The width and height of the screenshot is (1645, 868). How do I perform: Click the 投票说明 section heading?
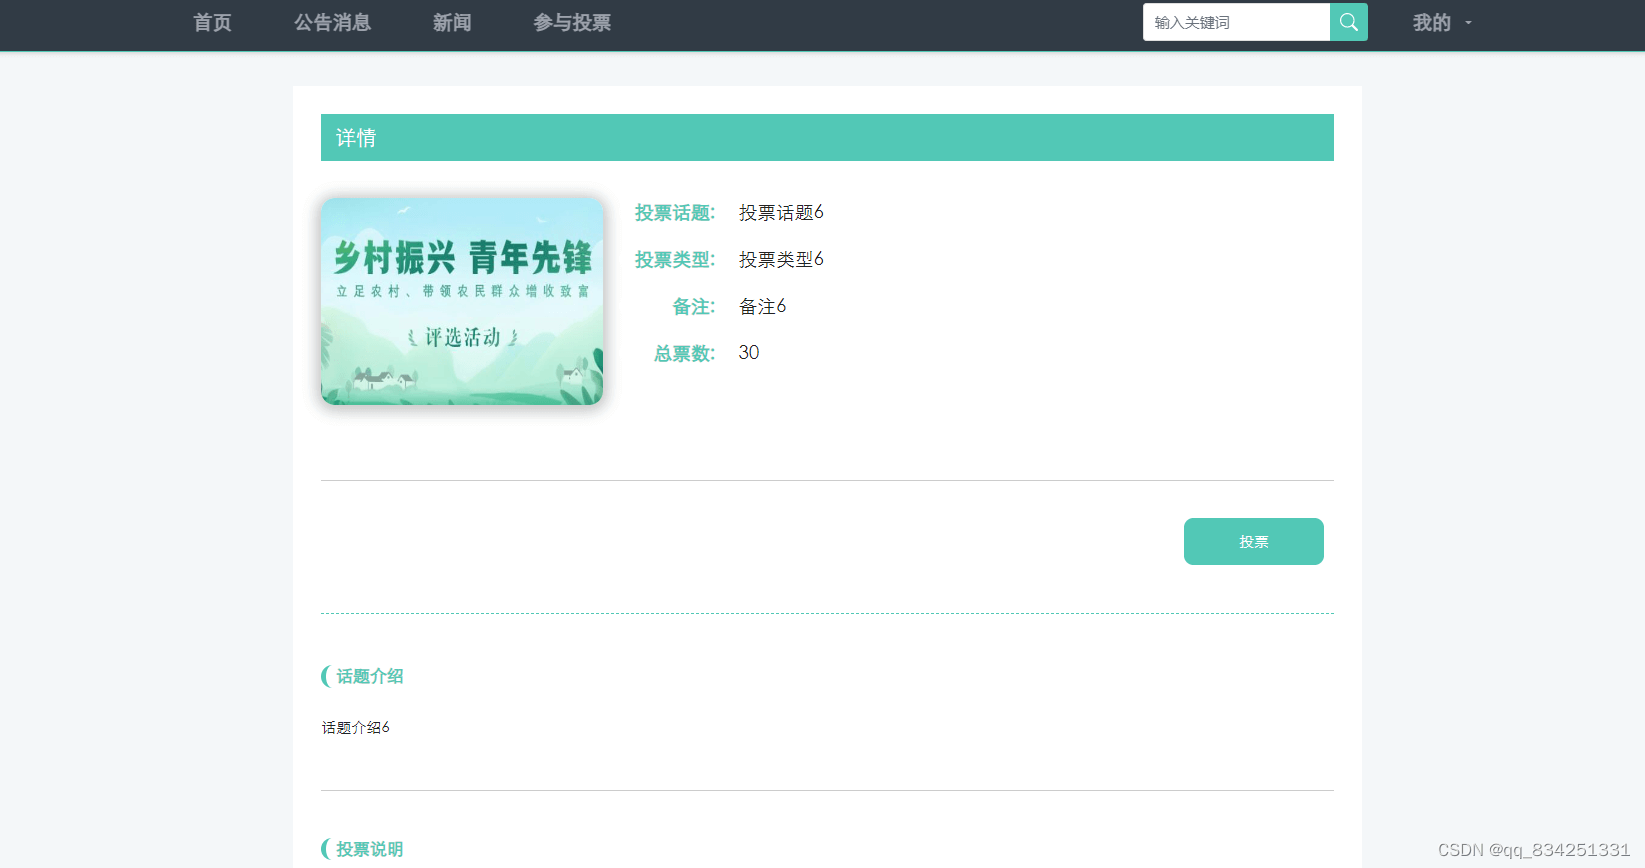coord(370,850)
